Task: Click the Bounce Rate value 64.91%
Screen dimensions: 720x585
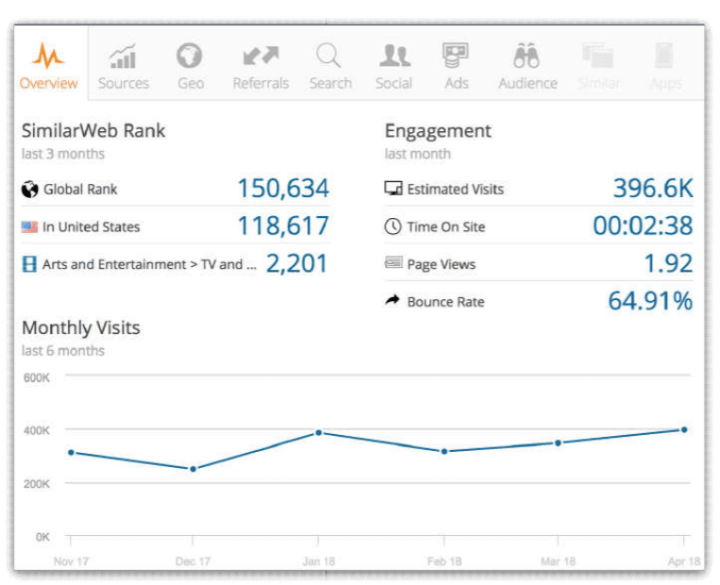Action: 650,301
